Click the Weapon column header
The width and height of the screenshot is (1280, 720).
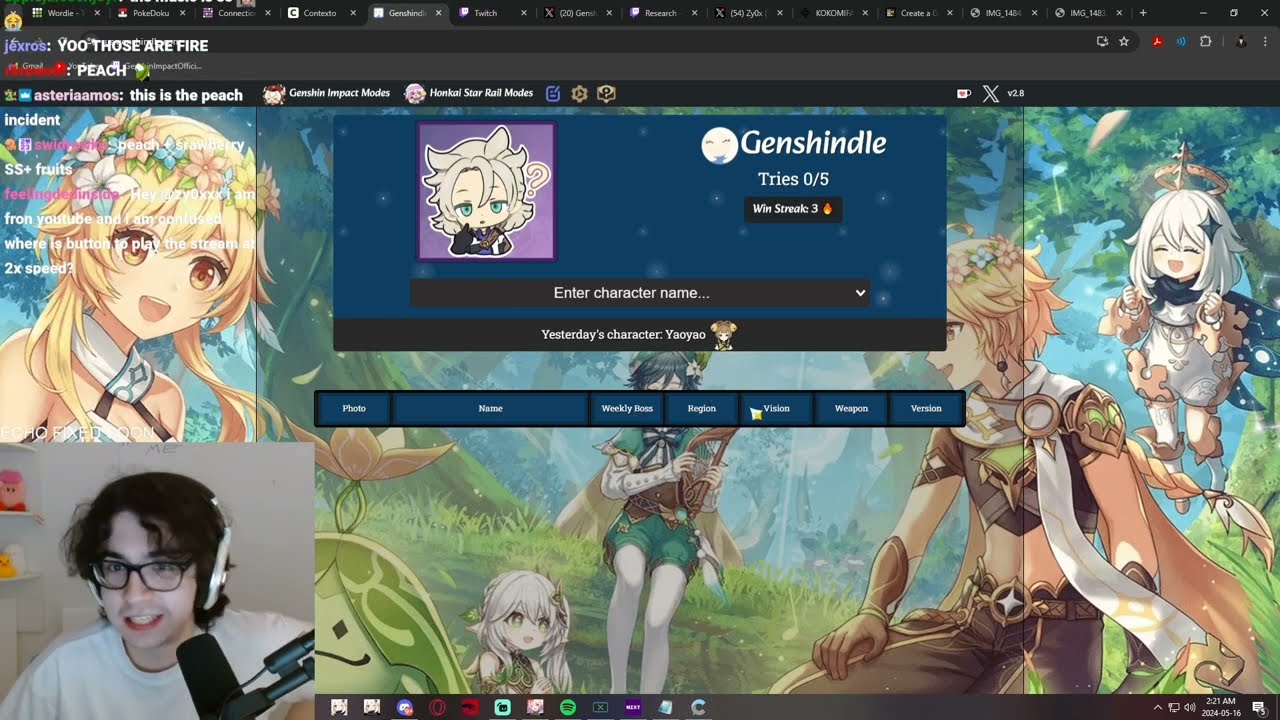(851, 409)
